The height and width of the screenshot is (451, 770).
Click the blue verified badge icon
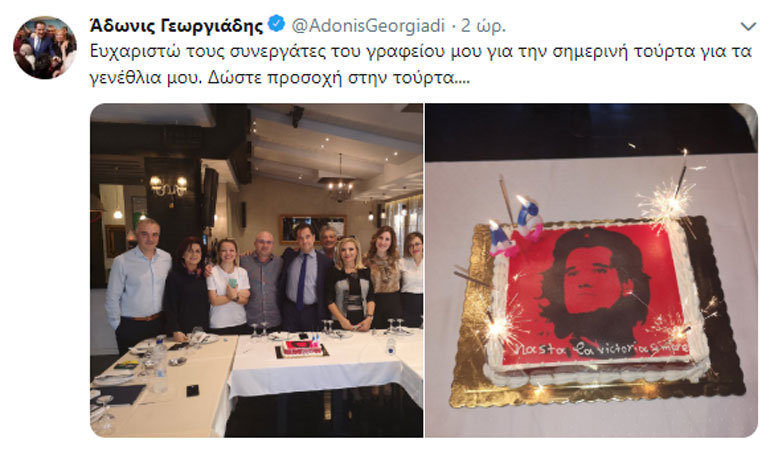[277, 24]
